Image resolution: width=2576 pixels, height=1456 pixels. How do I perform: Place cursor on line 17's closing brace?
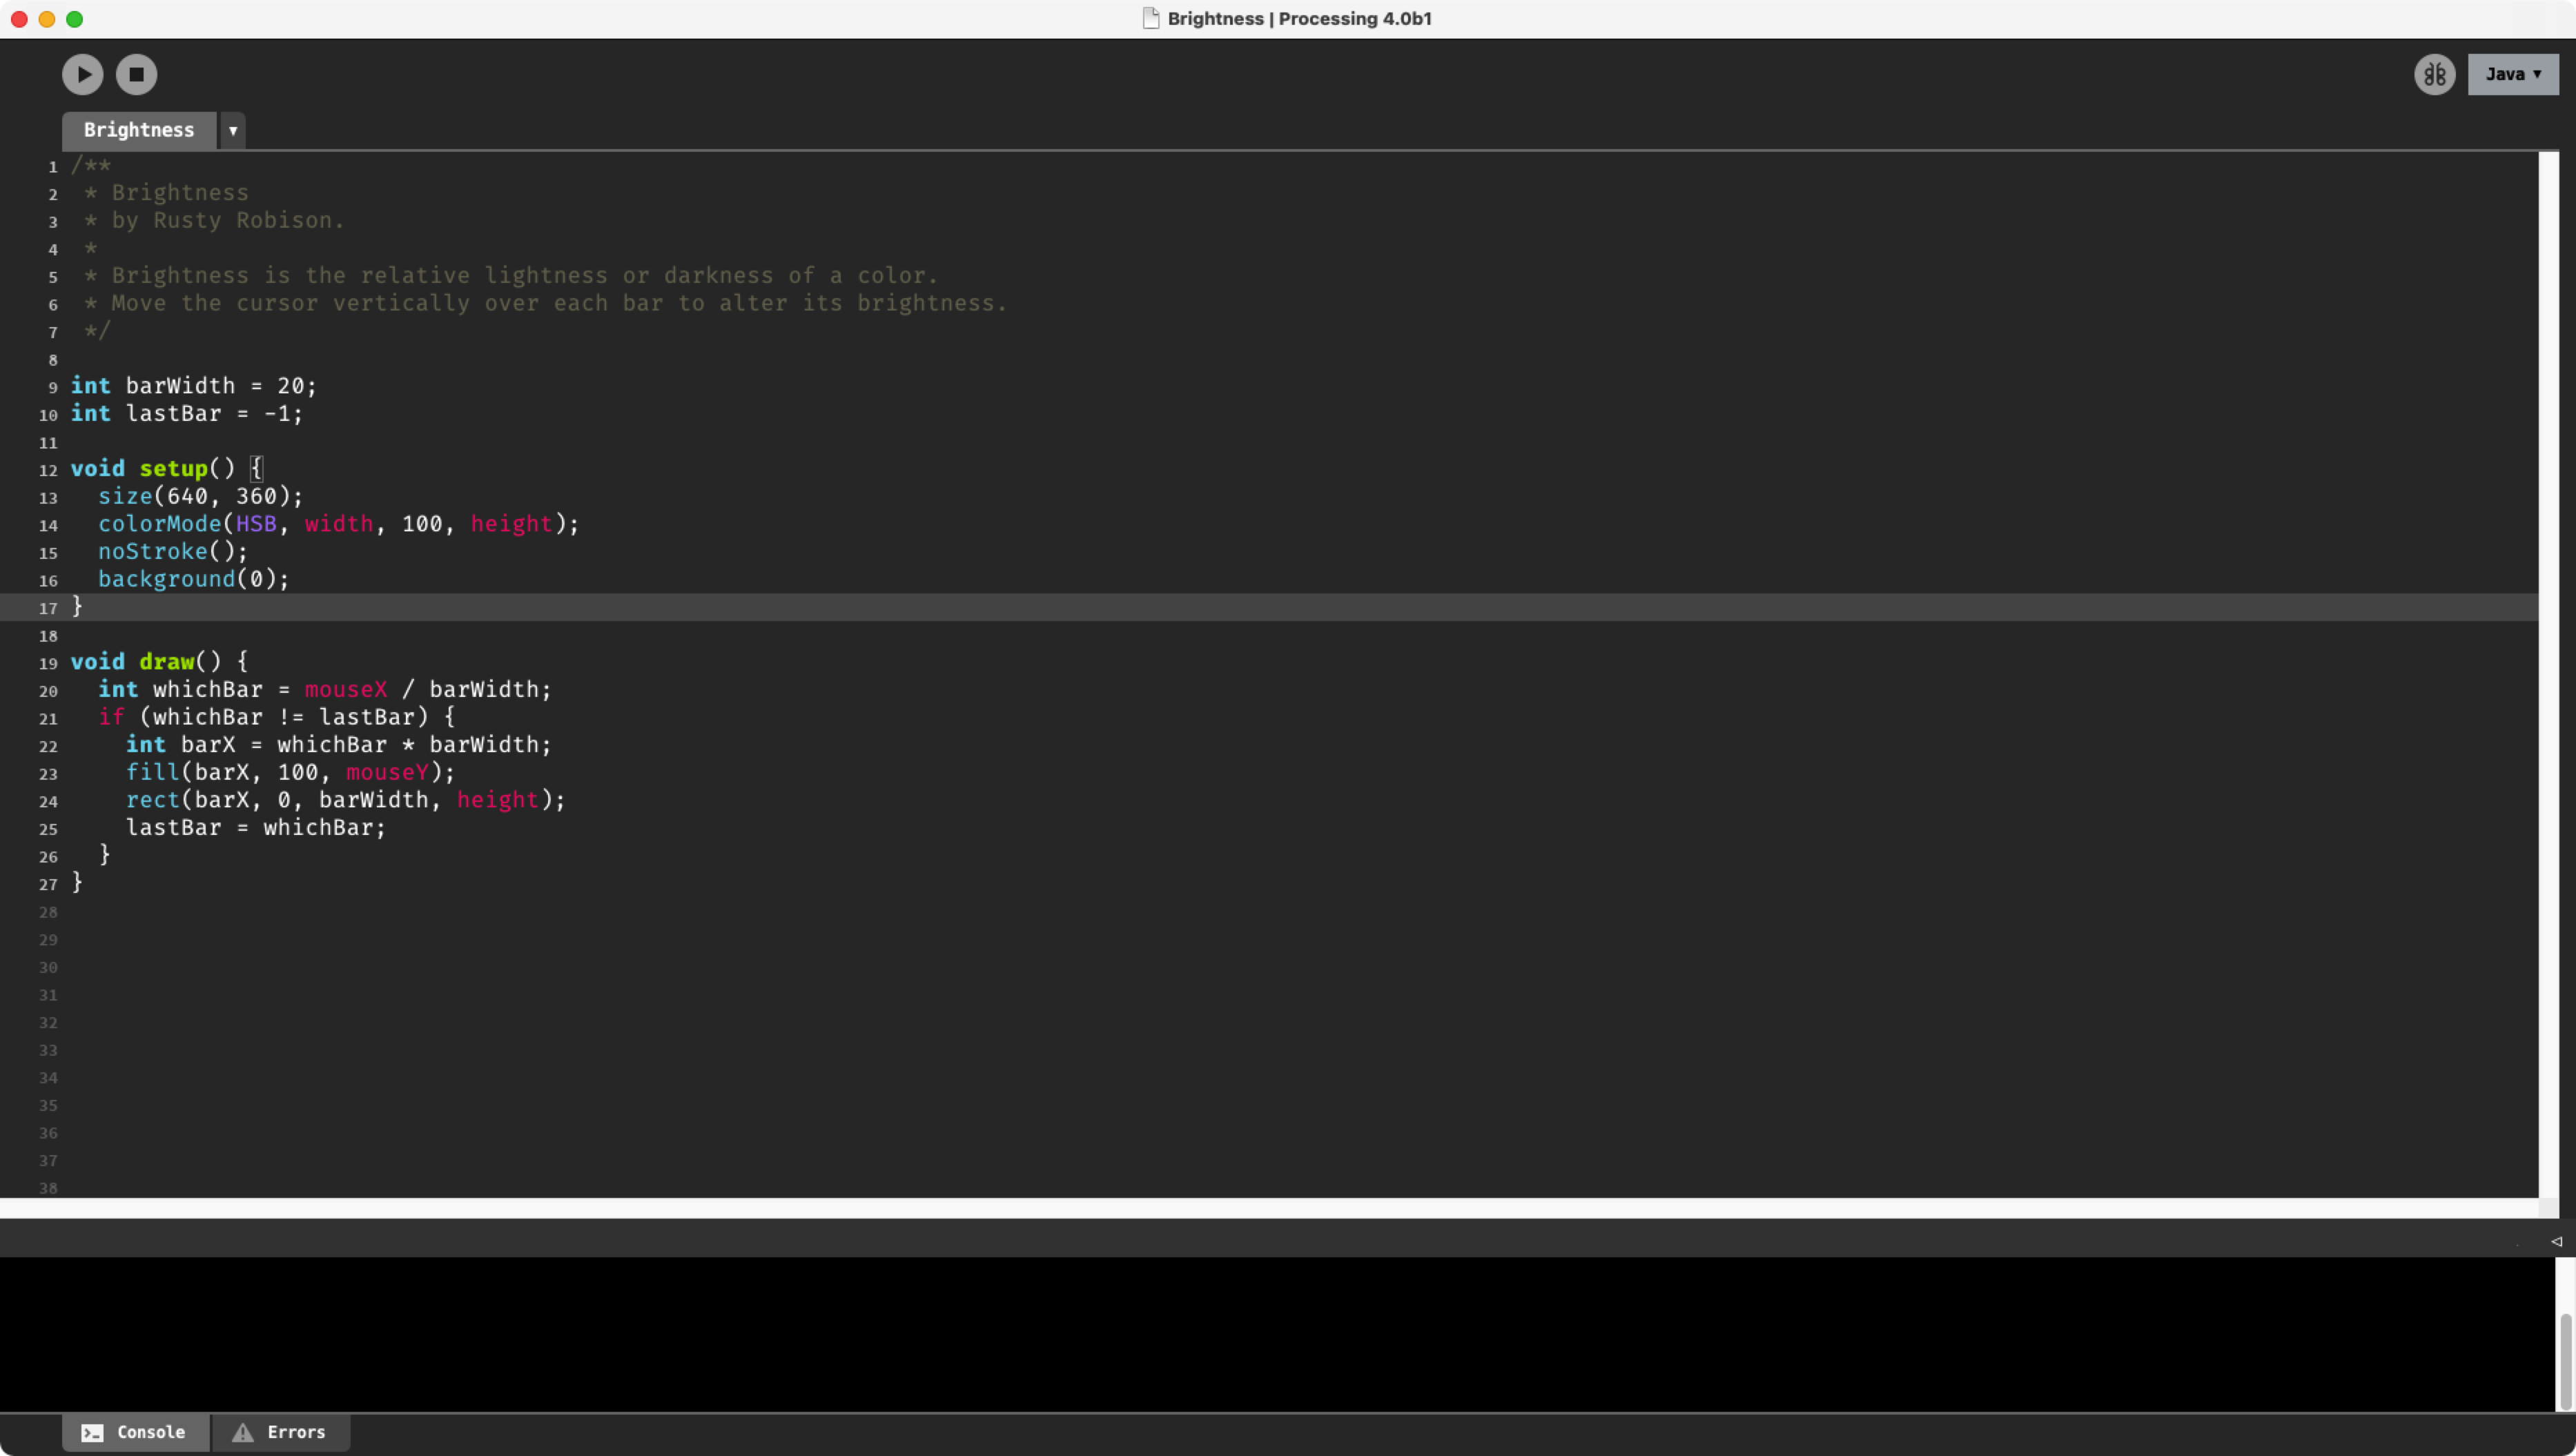77,606
